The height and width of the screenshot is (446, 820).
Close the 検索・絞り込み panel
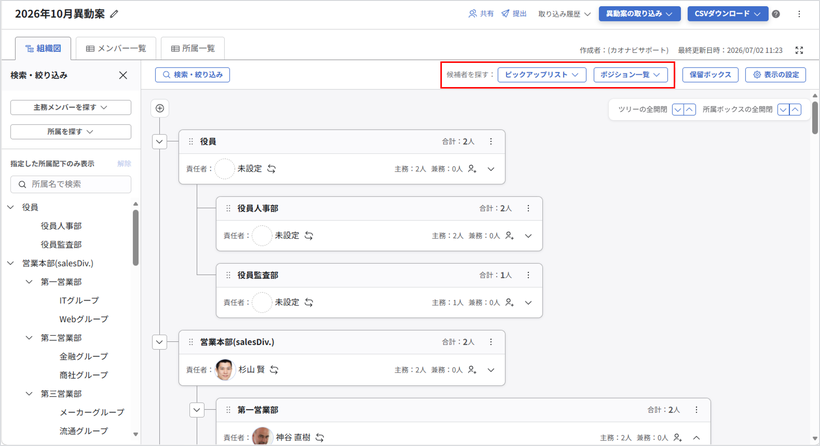pyautogui.click(x=123, y=75)
